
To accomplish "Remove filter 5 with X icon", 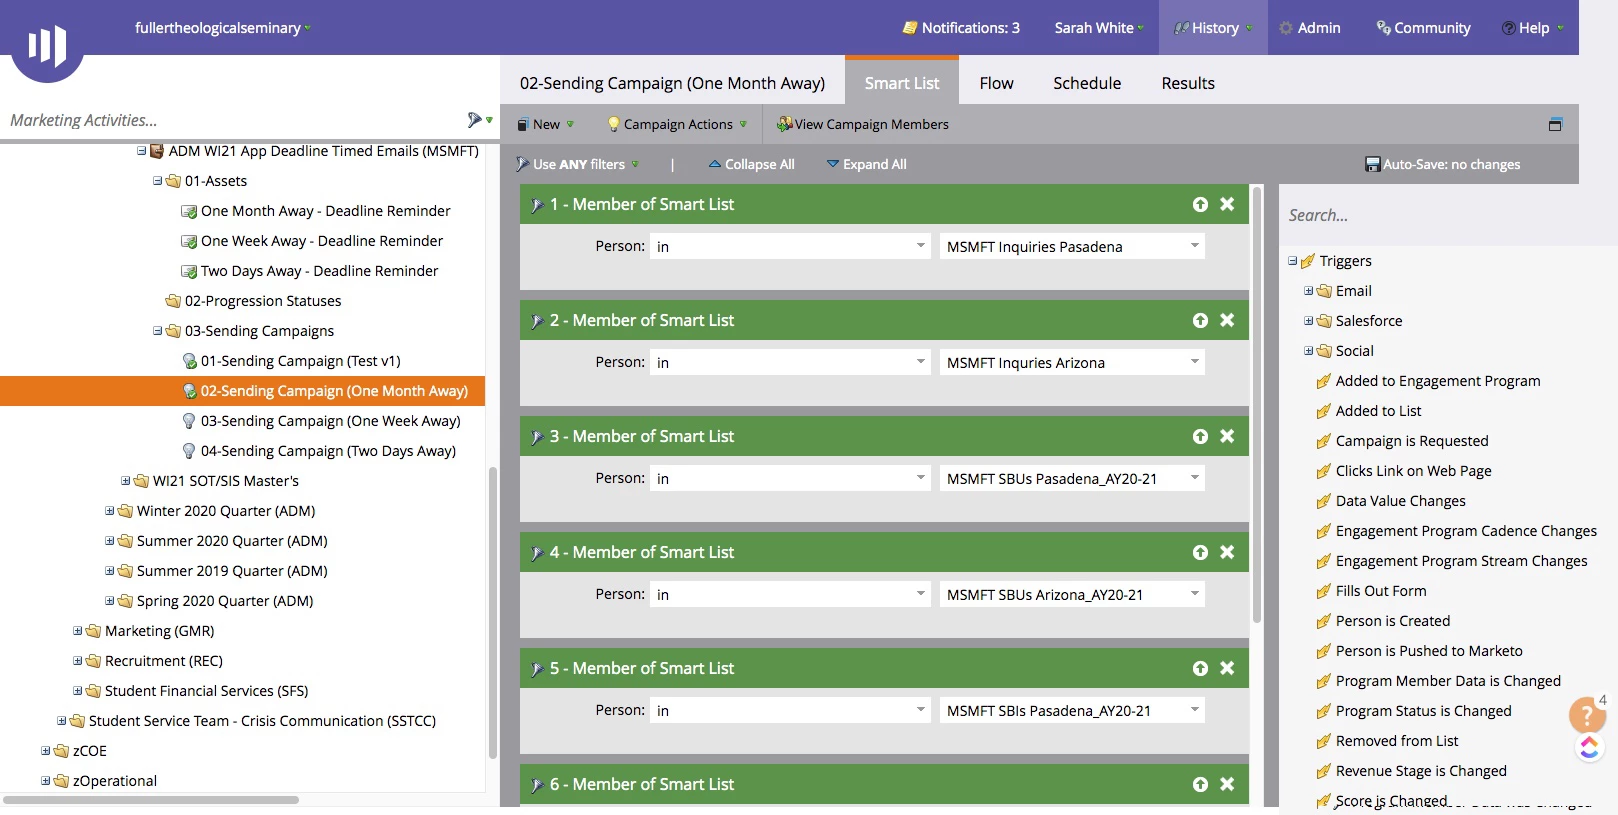I will 1227,668.
